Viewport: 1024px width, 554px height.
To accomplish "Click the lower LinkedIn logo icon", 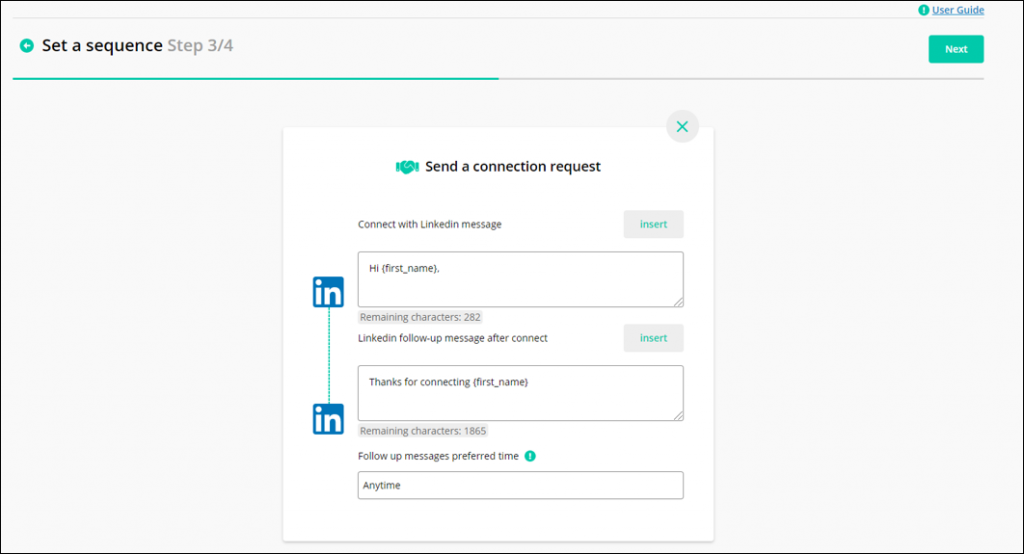I will point(328,419).
